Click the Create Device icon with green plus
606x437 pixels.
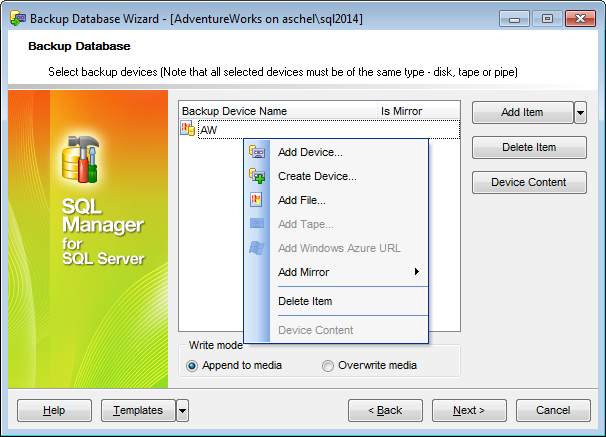(257, 176)
